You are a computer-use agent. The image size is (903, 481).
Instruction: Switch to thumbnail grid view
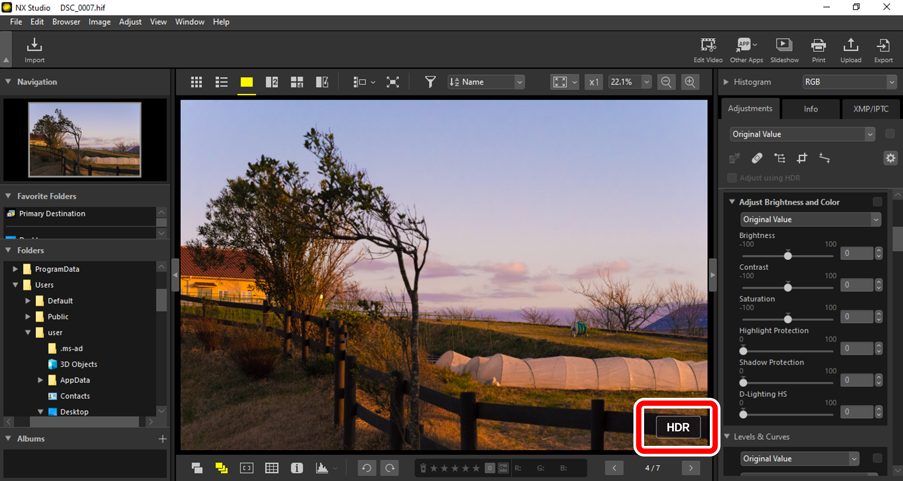point(196,82)
